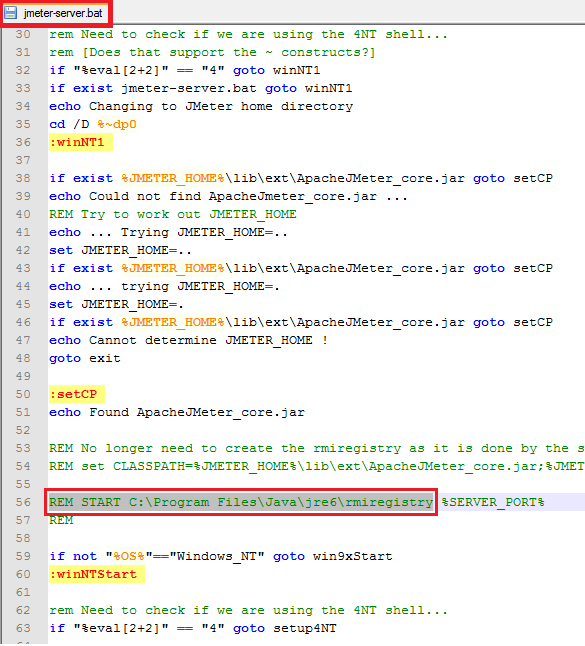Click 'goto winNT1' on line 32
This screenshot has width=585, height=646.
pyautogui.click(x=276, y=70)
